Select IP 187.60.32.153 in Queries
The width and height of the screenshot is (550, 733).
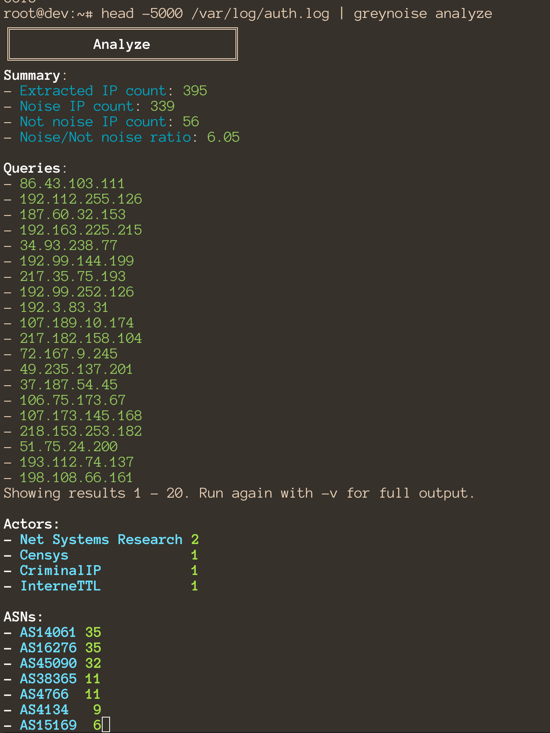click(x=72, y=215)
